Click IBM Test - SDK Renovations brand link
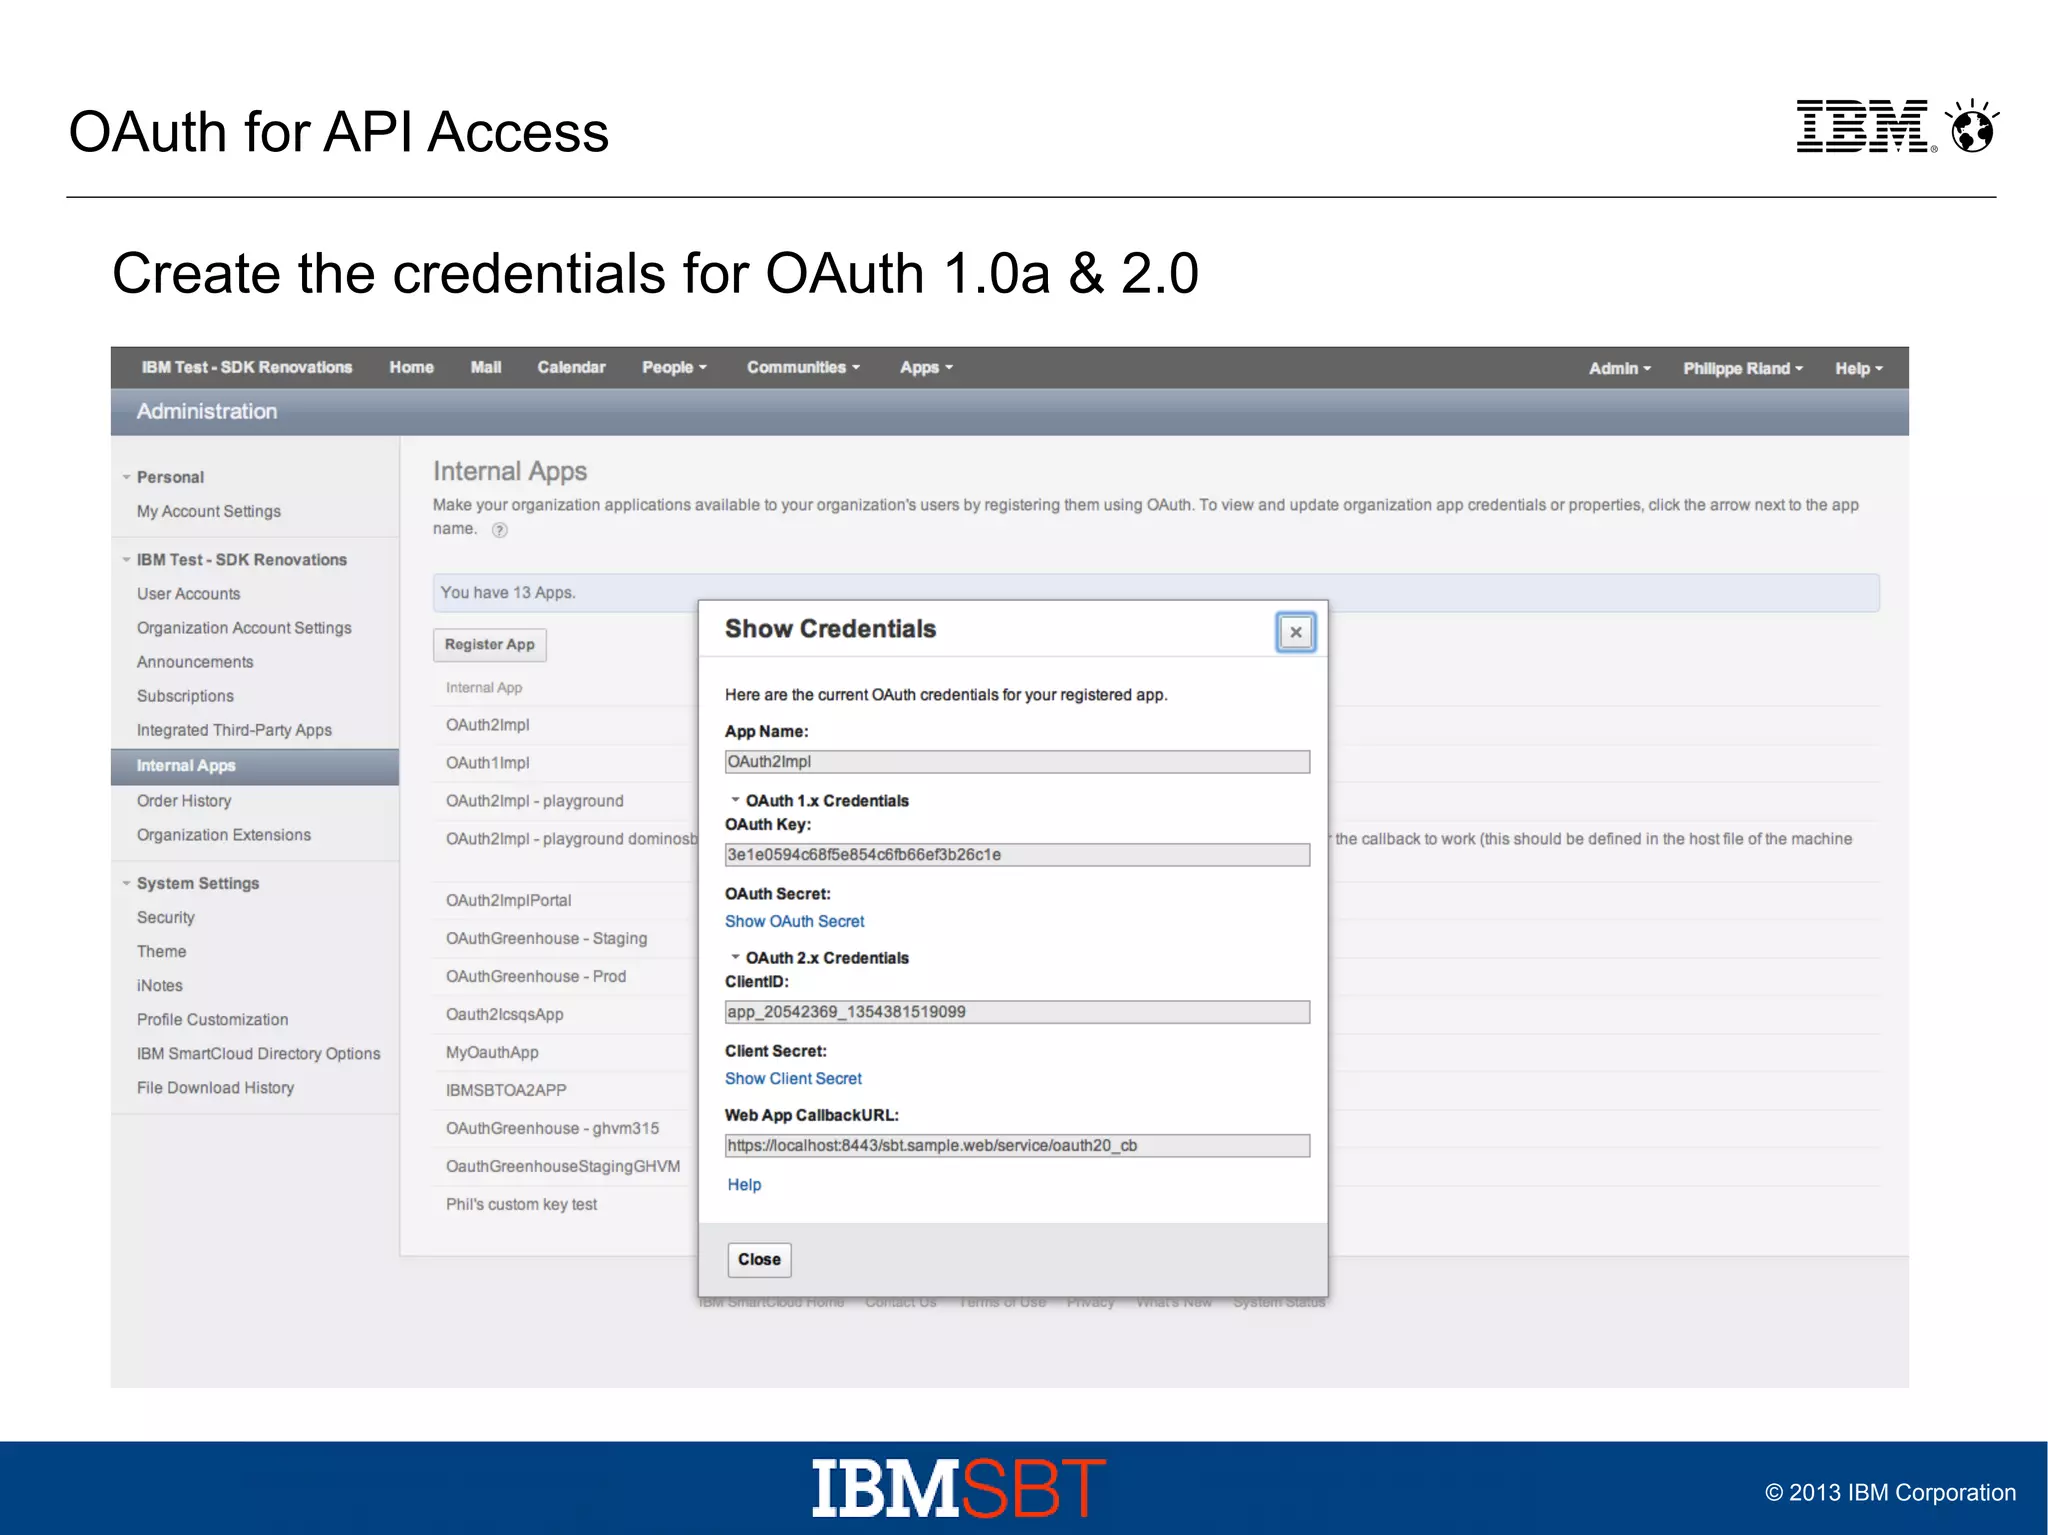This screenshot has width=2048, height=1535. (247, 367)
